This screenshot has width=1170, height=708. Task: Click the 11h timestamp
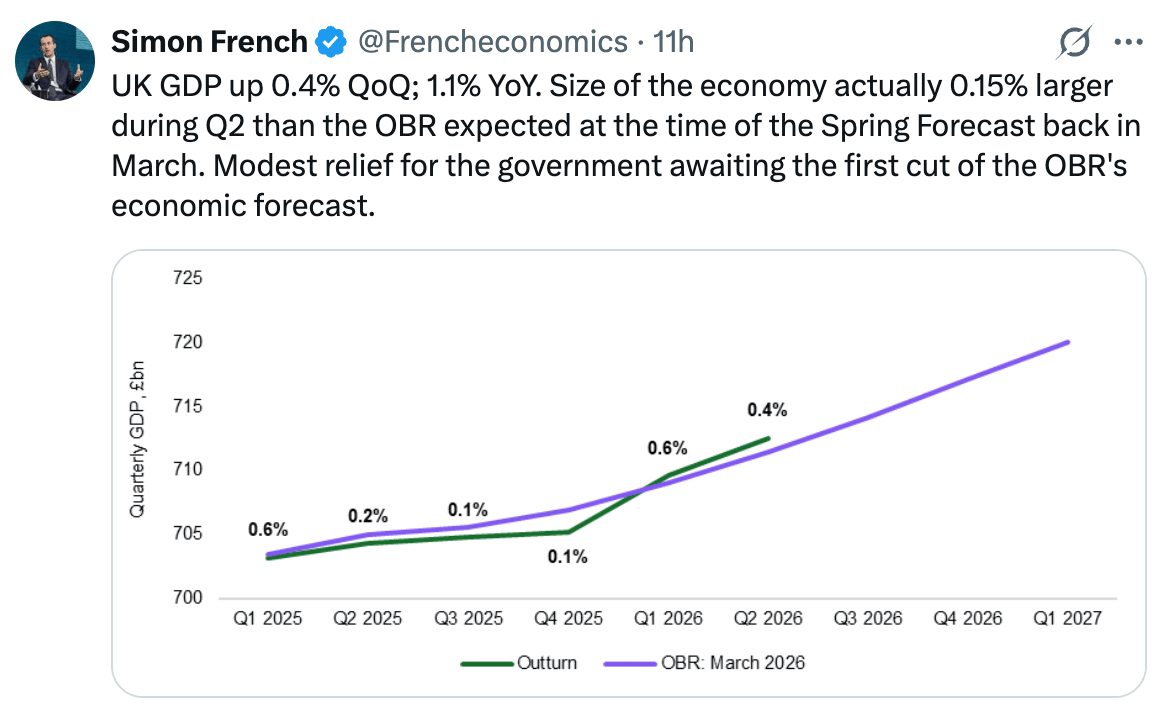(673, 42)
